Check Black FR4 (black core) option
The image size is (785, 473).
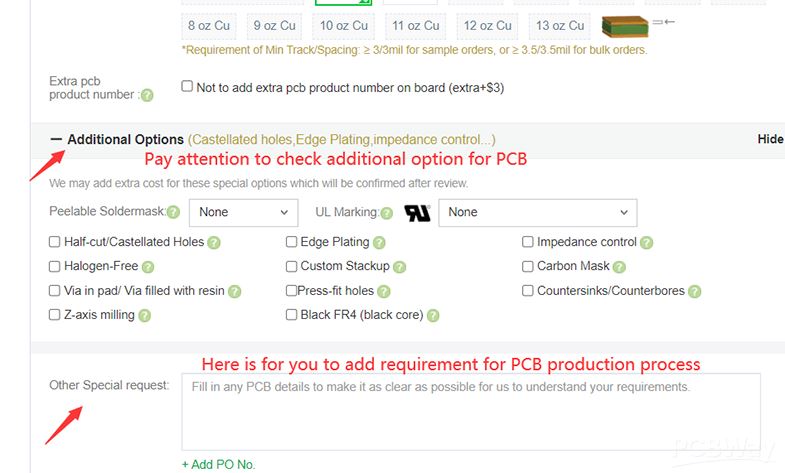(x=292, y=315)
